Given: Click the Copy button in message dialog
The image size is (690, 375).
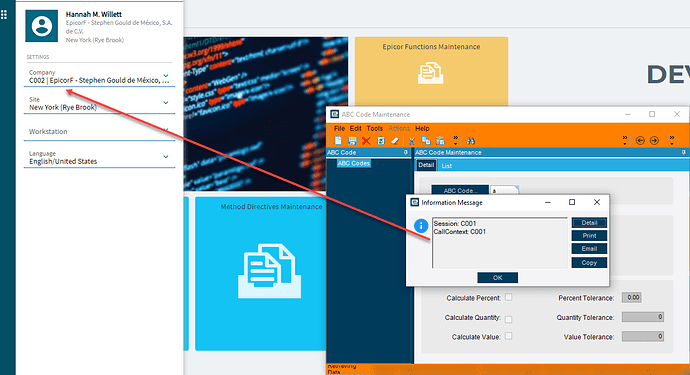Looking at the screenshot, I should (589, 263).
